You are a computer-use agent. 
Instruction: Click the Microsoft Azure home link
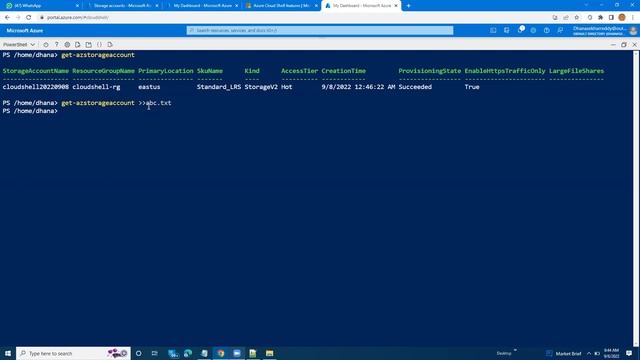point(24,30)
